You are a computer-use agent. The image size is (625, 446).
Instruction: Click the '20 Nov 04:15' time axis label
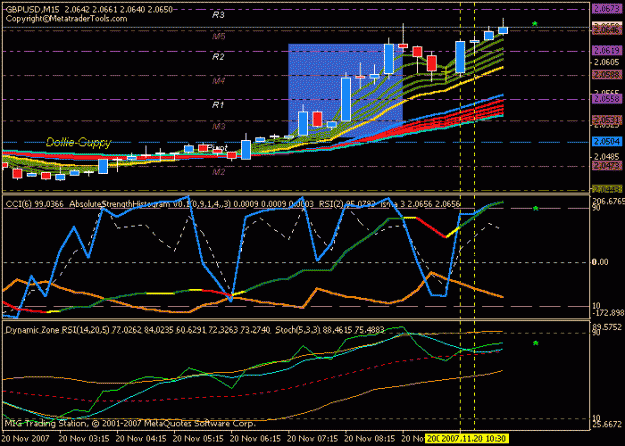(x=142, y=439)
